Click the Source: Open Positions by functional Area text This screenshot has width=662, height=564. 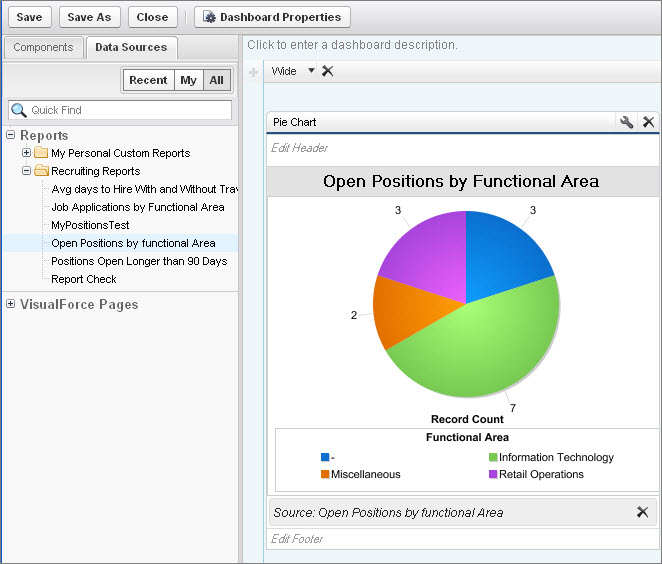(x=388, y=512)
